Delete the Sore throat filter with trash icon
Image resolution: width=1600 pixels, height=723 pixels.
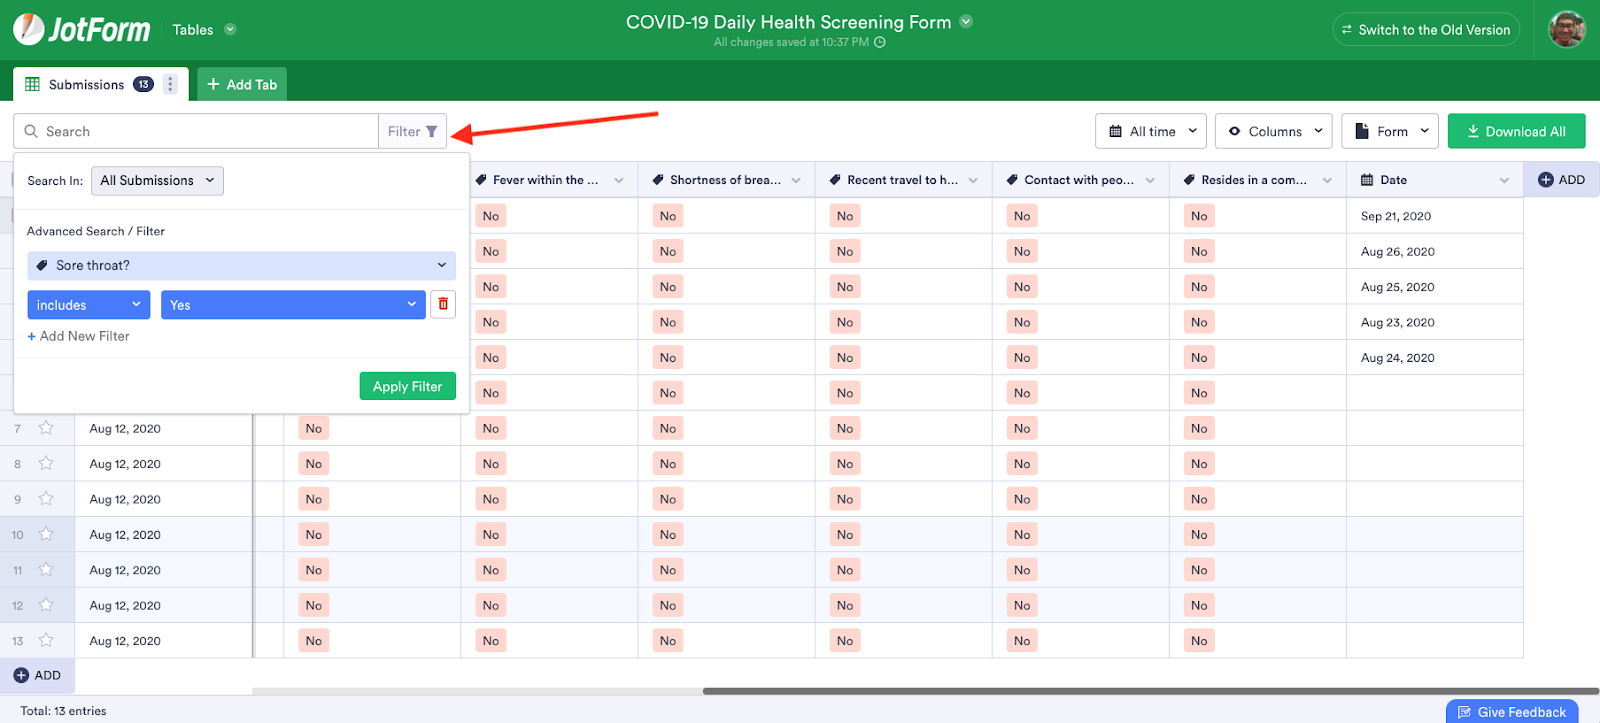coord(443,305)
